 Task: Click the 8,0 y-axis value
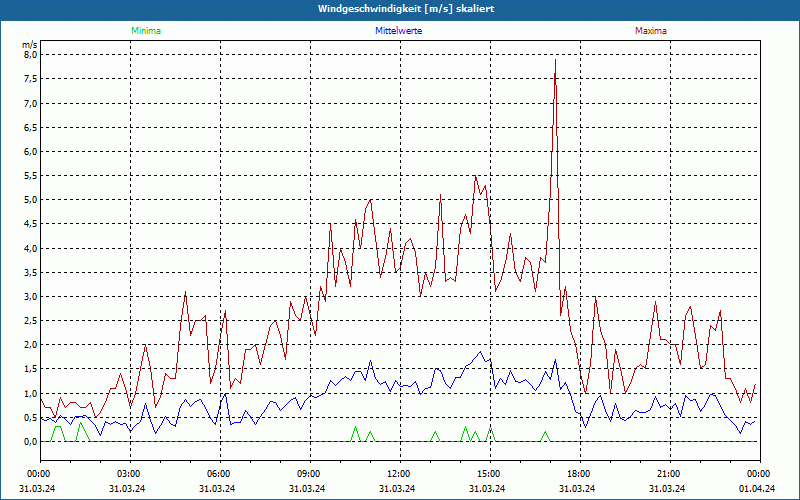point(31,55)
